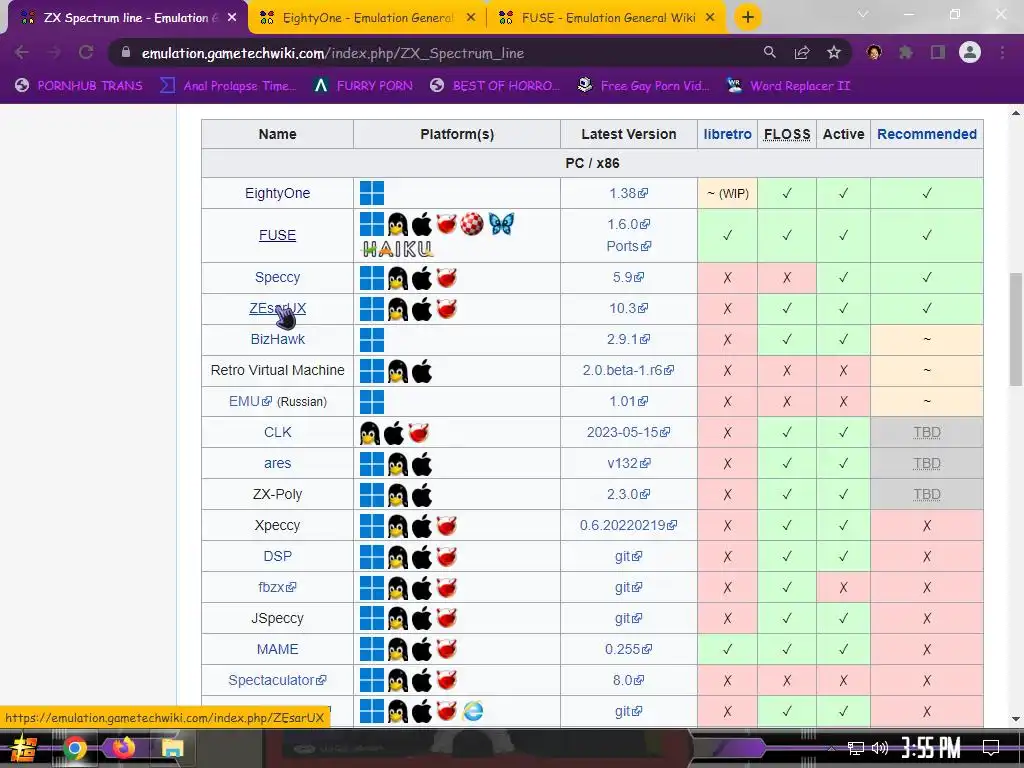This screenshot has height=768, width=1024.
Task: Close the ZX Spectrum line tab
Action: (232, 18)
